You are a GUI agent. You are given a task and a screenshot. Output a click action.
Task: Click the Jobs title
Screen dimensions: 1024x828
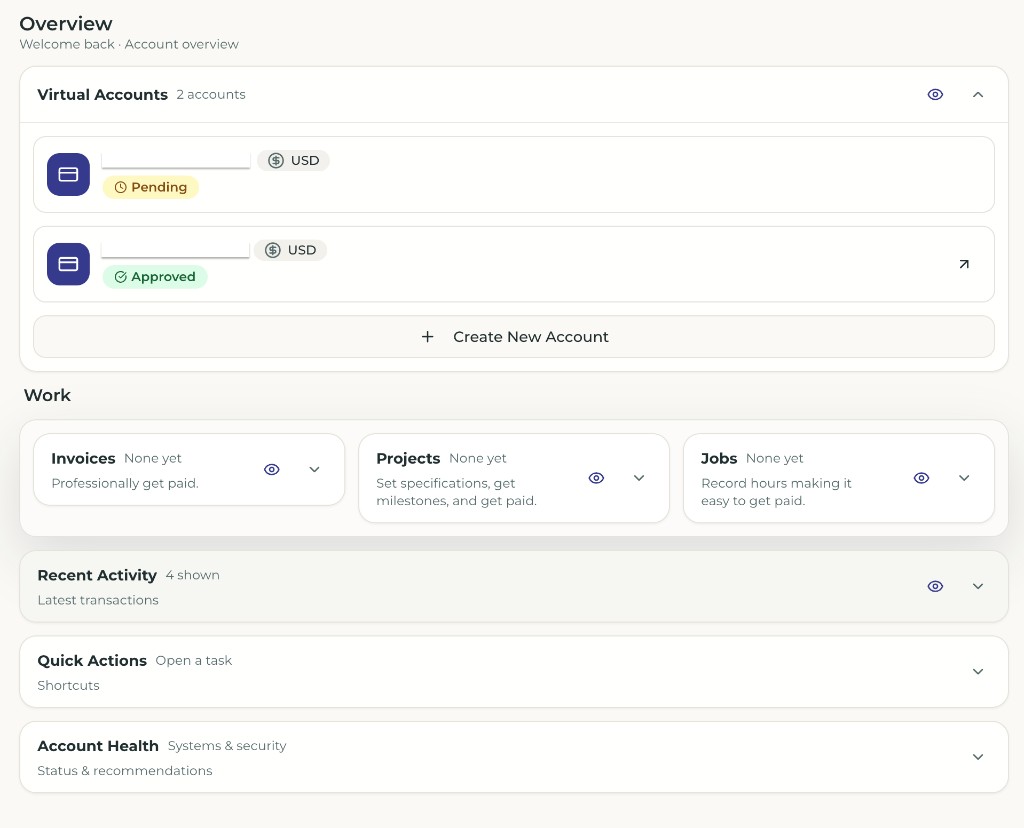(x=719, y=458)
